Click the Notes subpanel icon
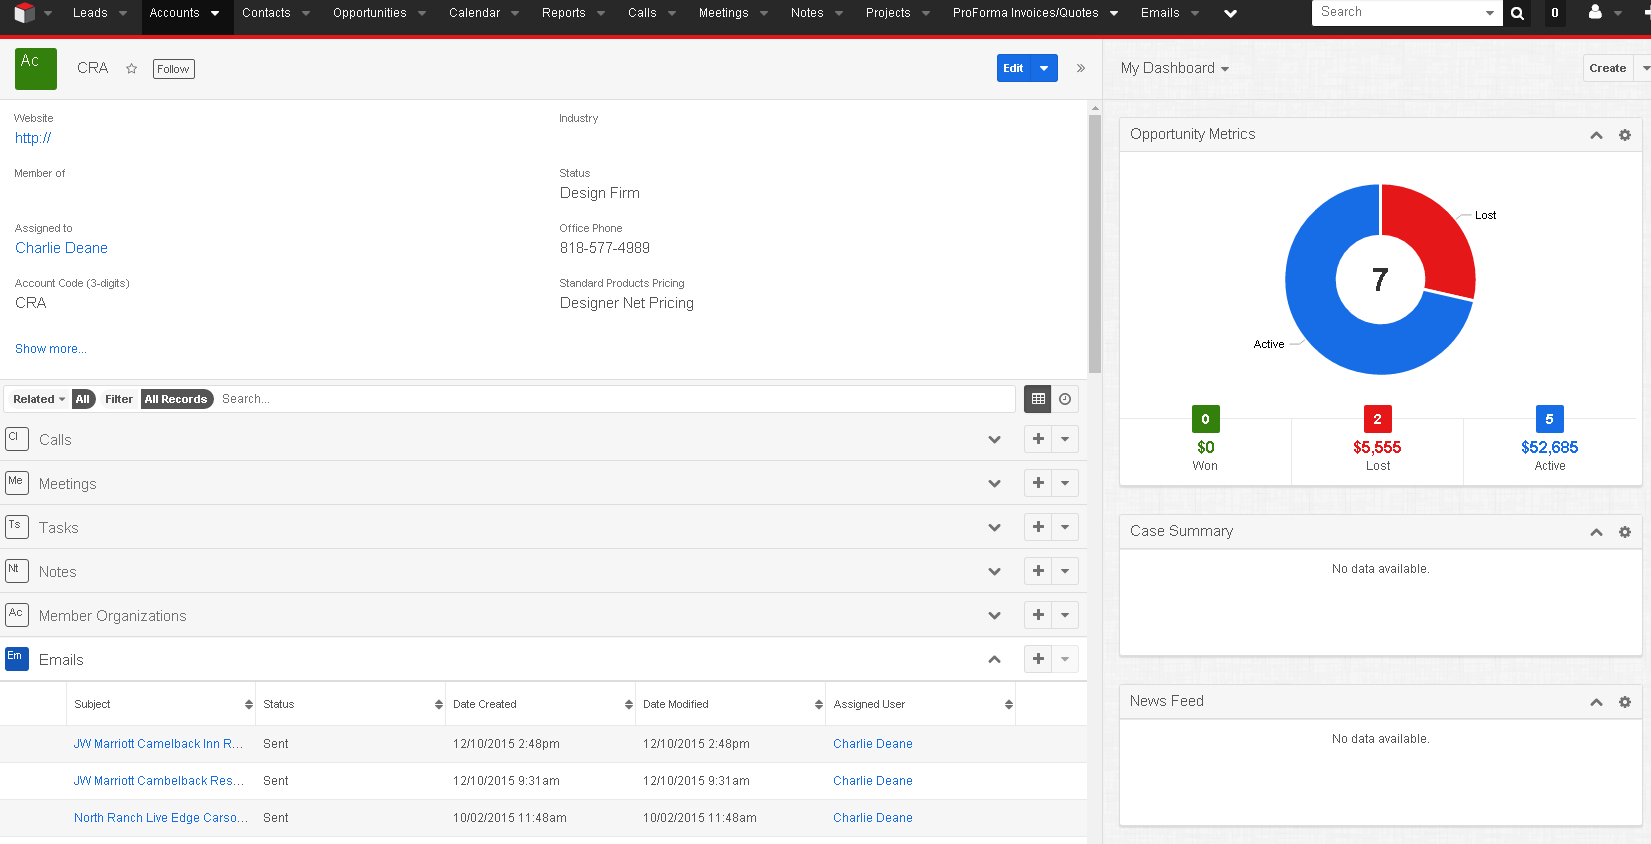The image size is (1651, 844). click(17, 570)
